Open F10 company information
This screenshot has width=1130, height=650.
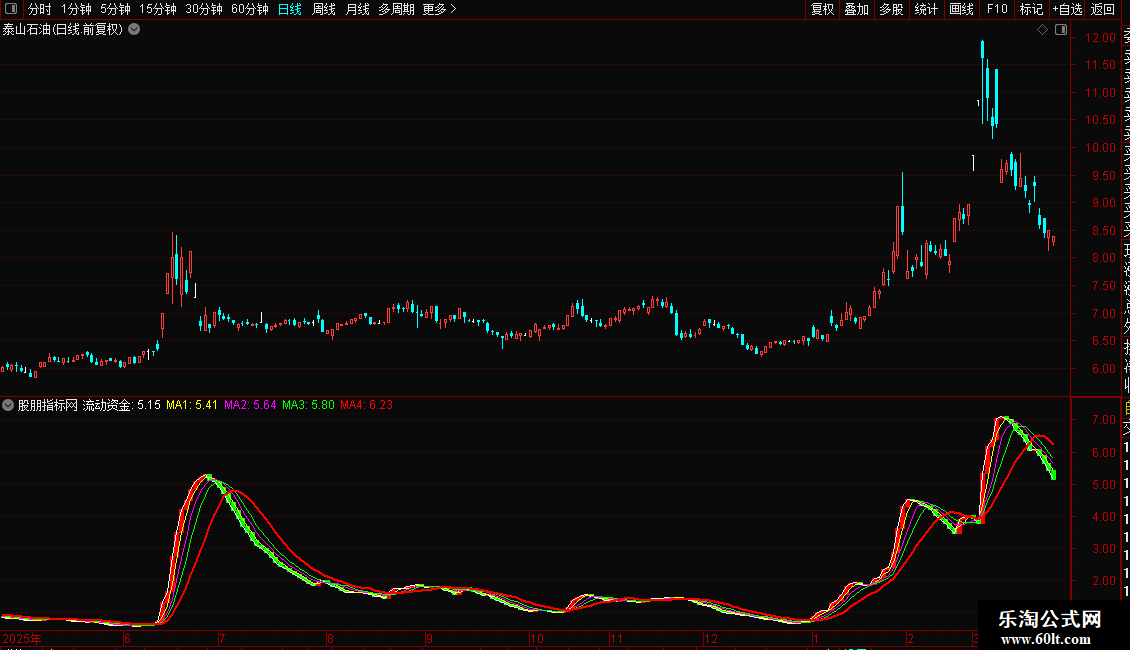click(x=997, y=9)
